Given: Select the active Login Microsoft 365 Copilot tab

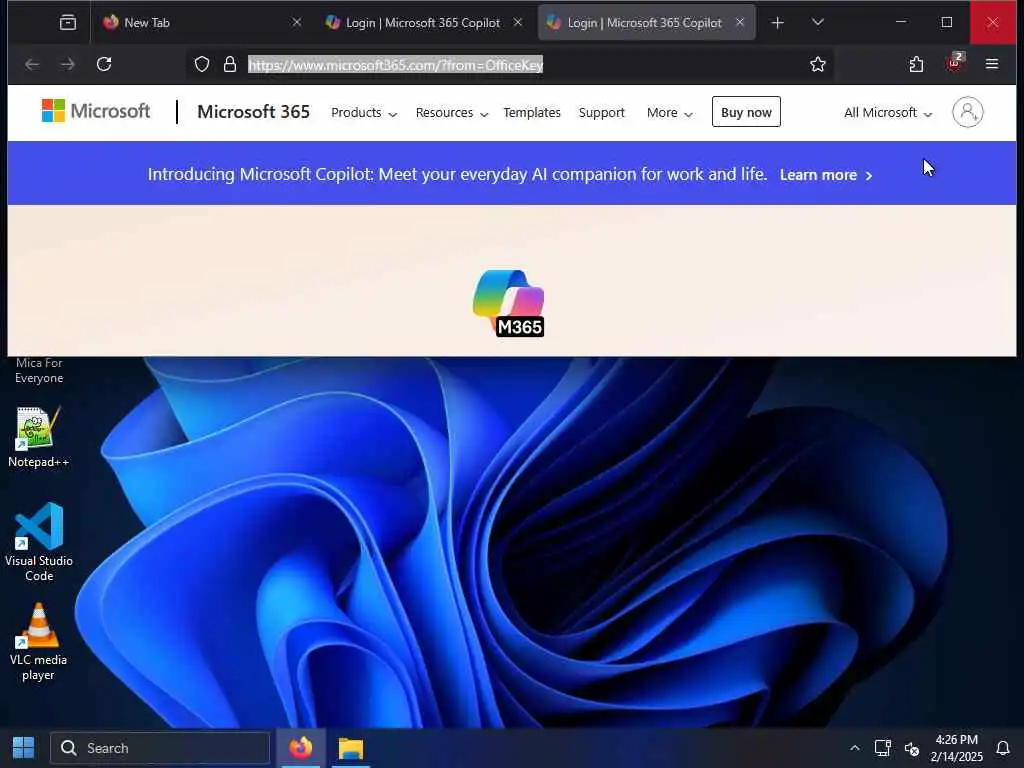Looking at the screenshot, I should [x=647, y=23].
